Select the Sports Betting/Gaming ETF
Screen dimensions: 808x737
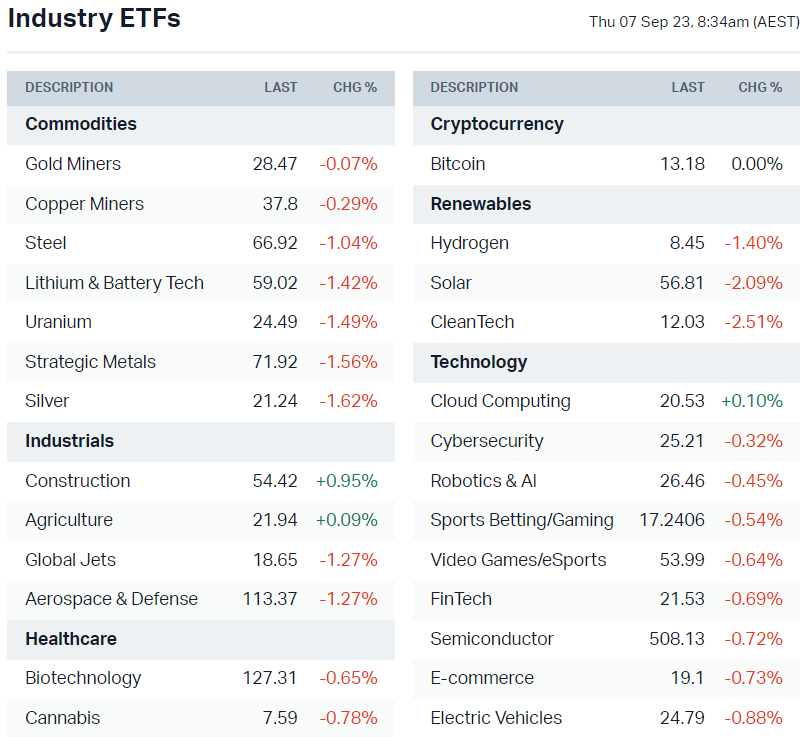pos(522,520)
